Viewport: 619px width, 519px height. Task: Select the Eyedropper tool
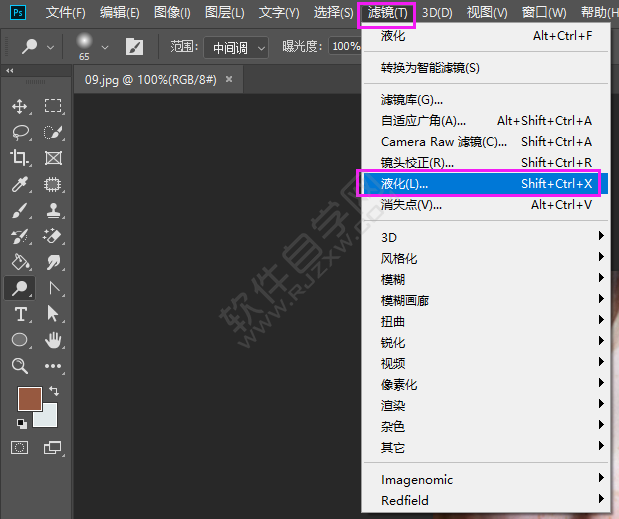[x=19, y=184]
